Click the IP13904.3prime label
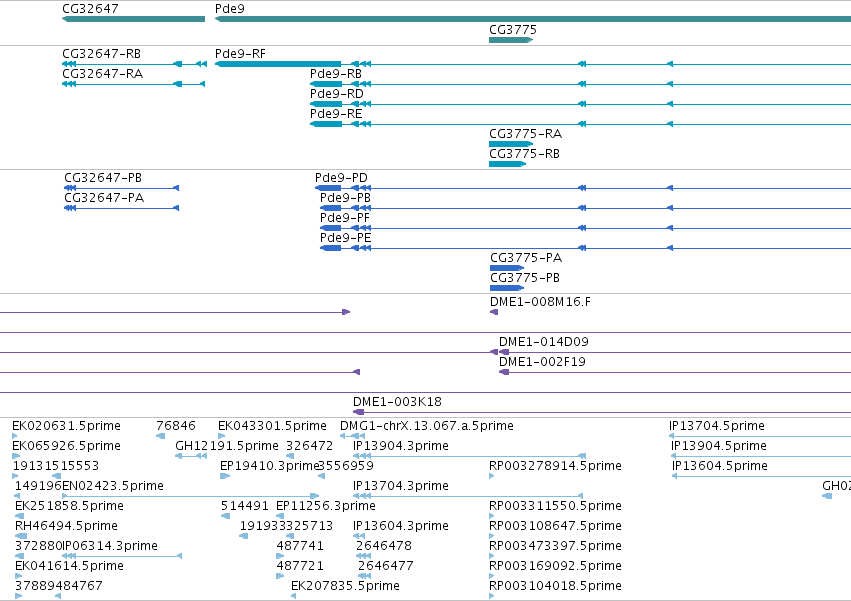Image resolution: width=851 pixels, height=601 pixels. click(x=401, y=446)
